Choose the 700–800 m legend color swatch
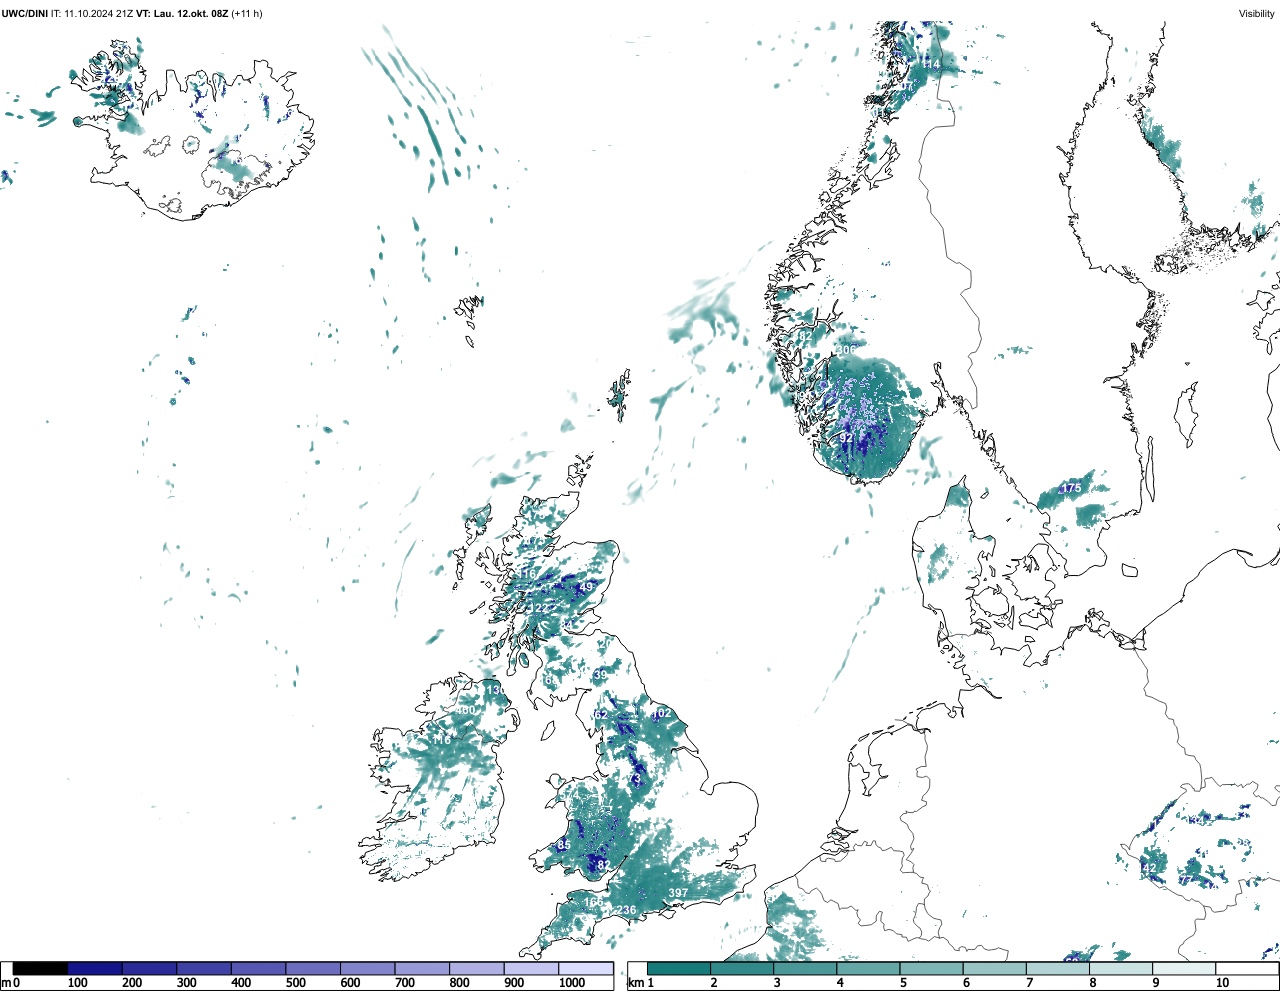This screenshot has height=991, width=1280. point(422,968)
